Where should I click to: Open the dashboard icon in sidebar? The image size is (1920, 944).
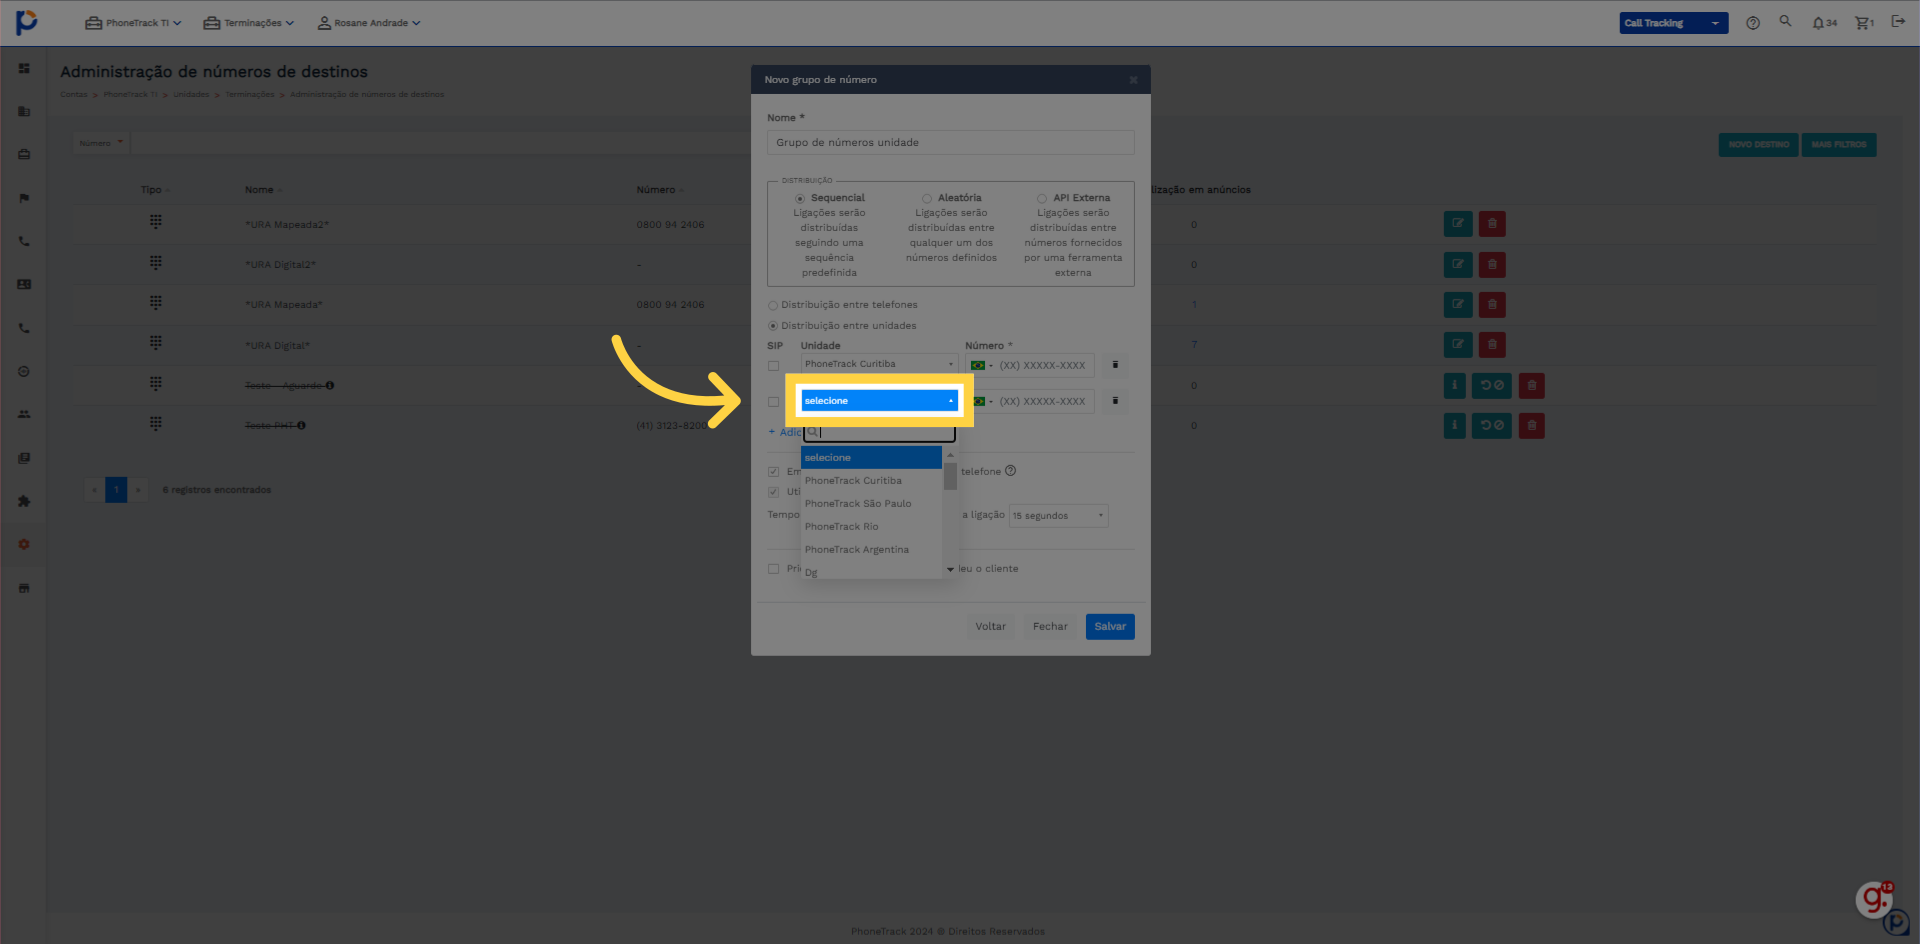point(24,69)
